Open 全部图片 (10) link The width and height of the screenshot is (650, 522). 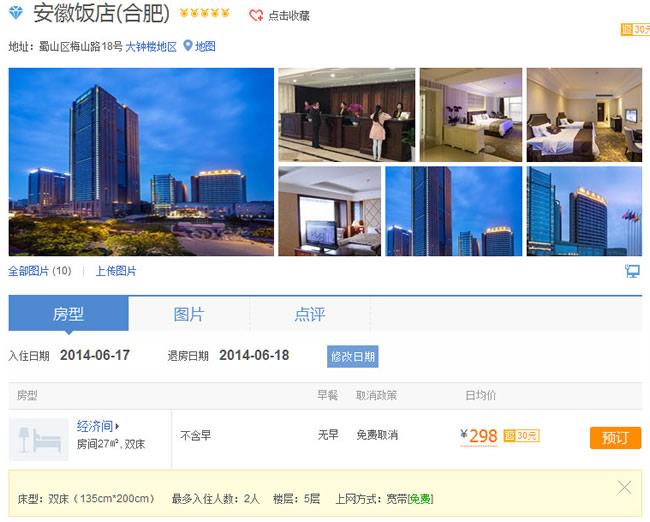[40, 271]
